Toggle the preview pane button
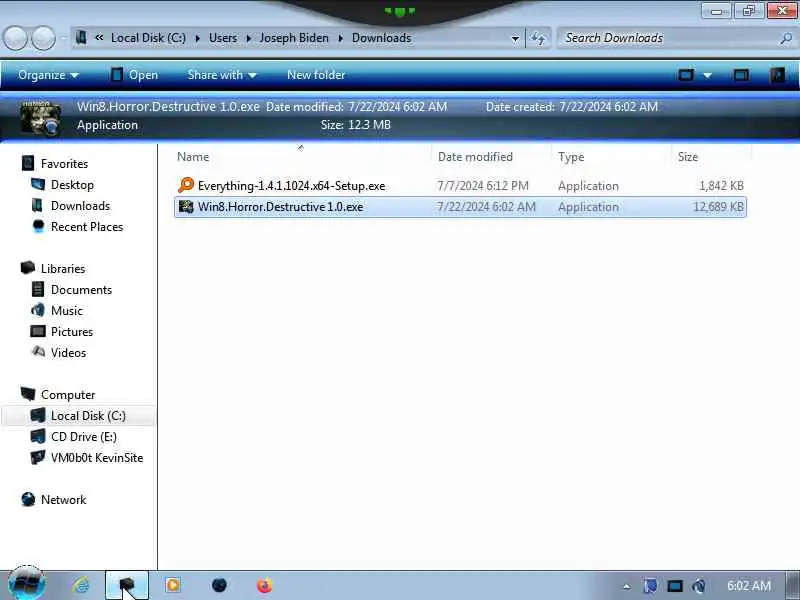This screenshot has height=600, width=800. tap(741, 76)
